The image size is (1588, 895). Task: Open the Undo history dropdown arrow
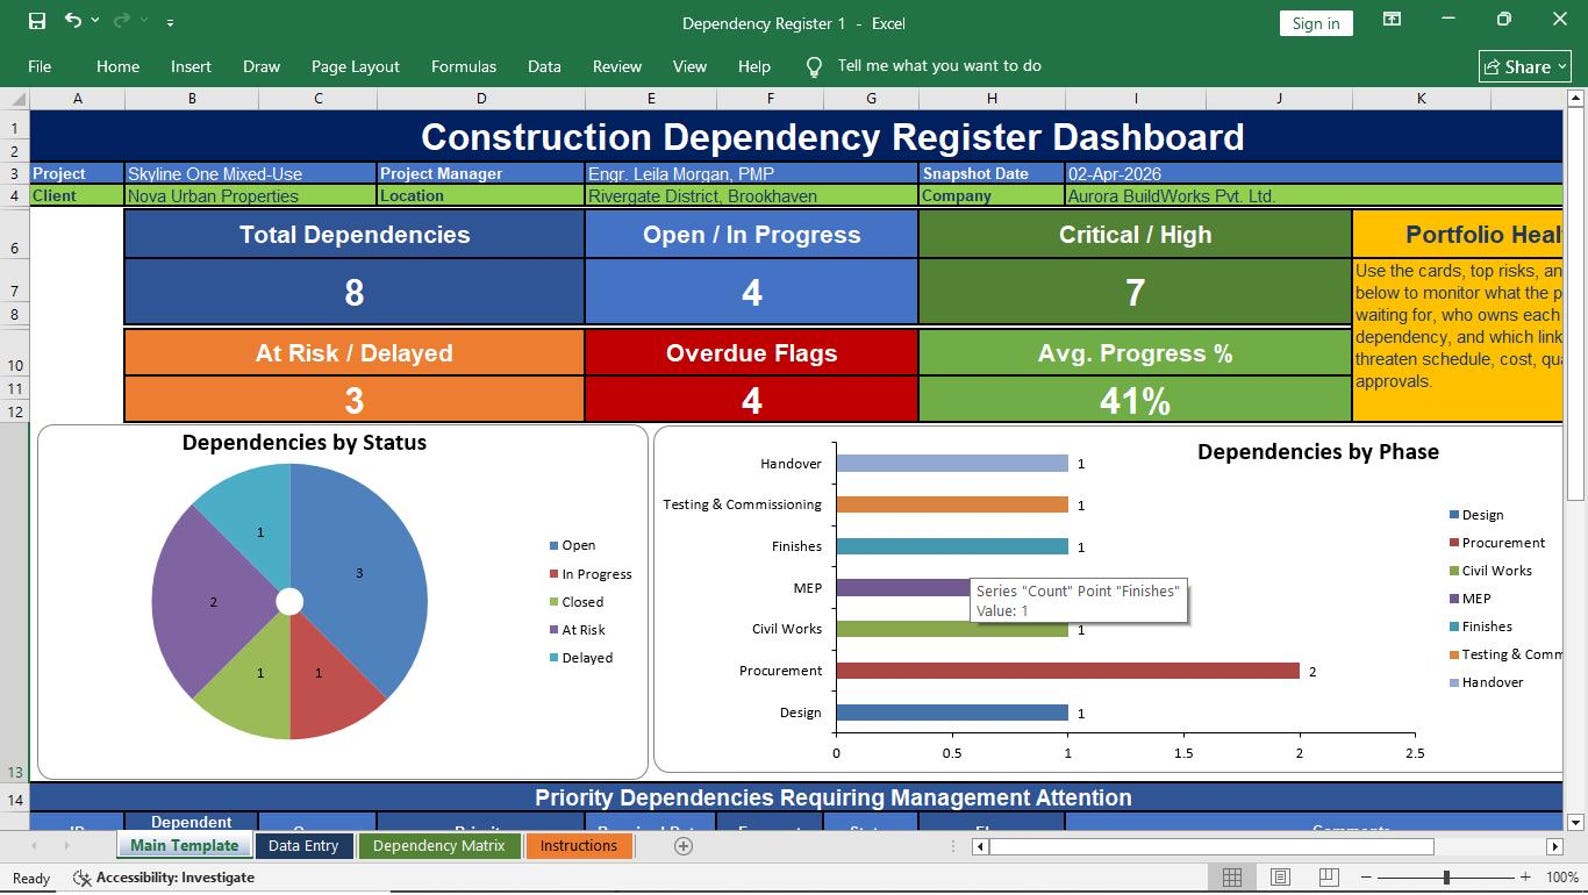[x=95, y=21]
